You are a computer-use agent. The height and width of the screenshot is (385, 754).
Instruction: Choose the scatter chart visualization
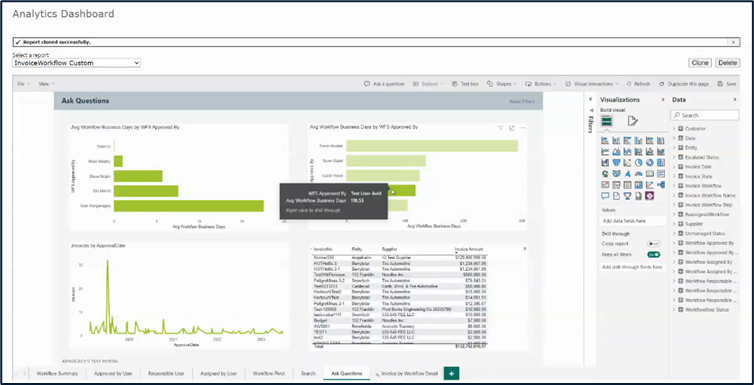(x=628, y=162)
